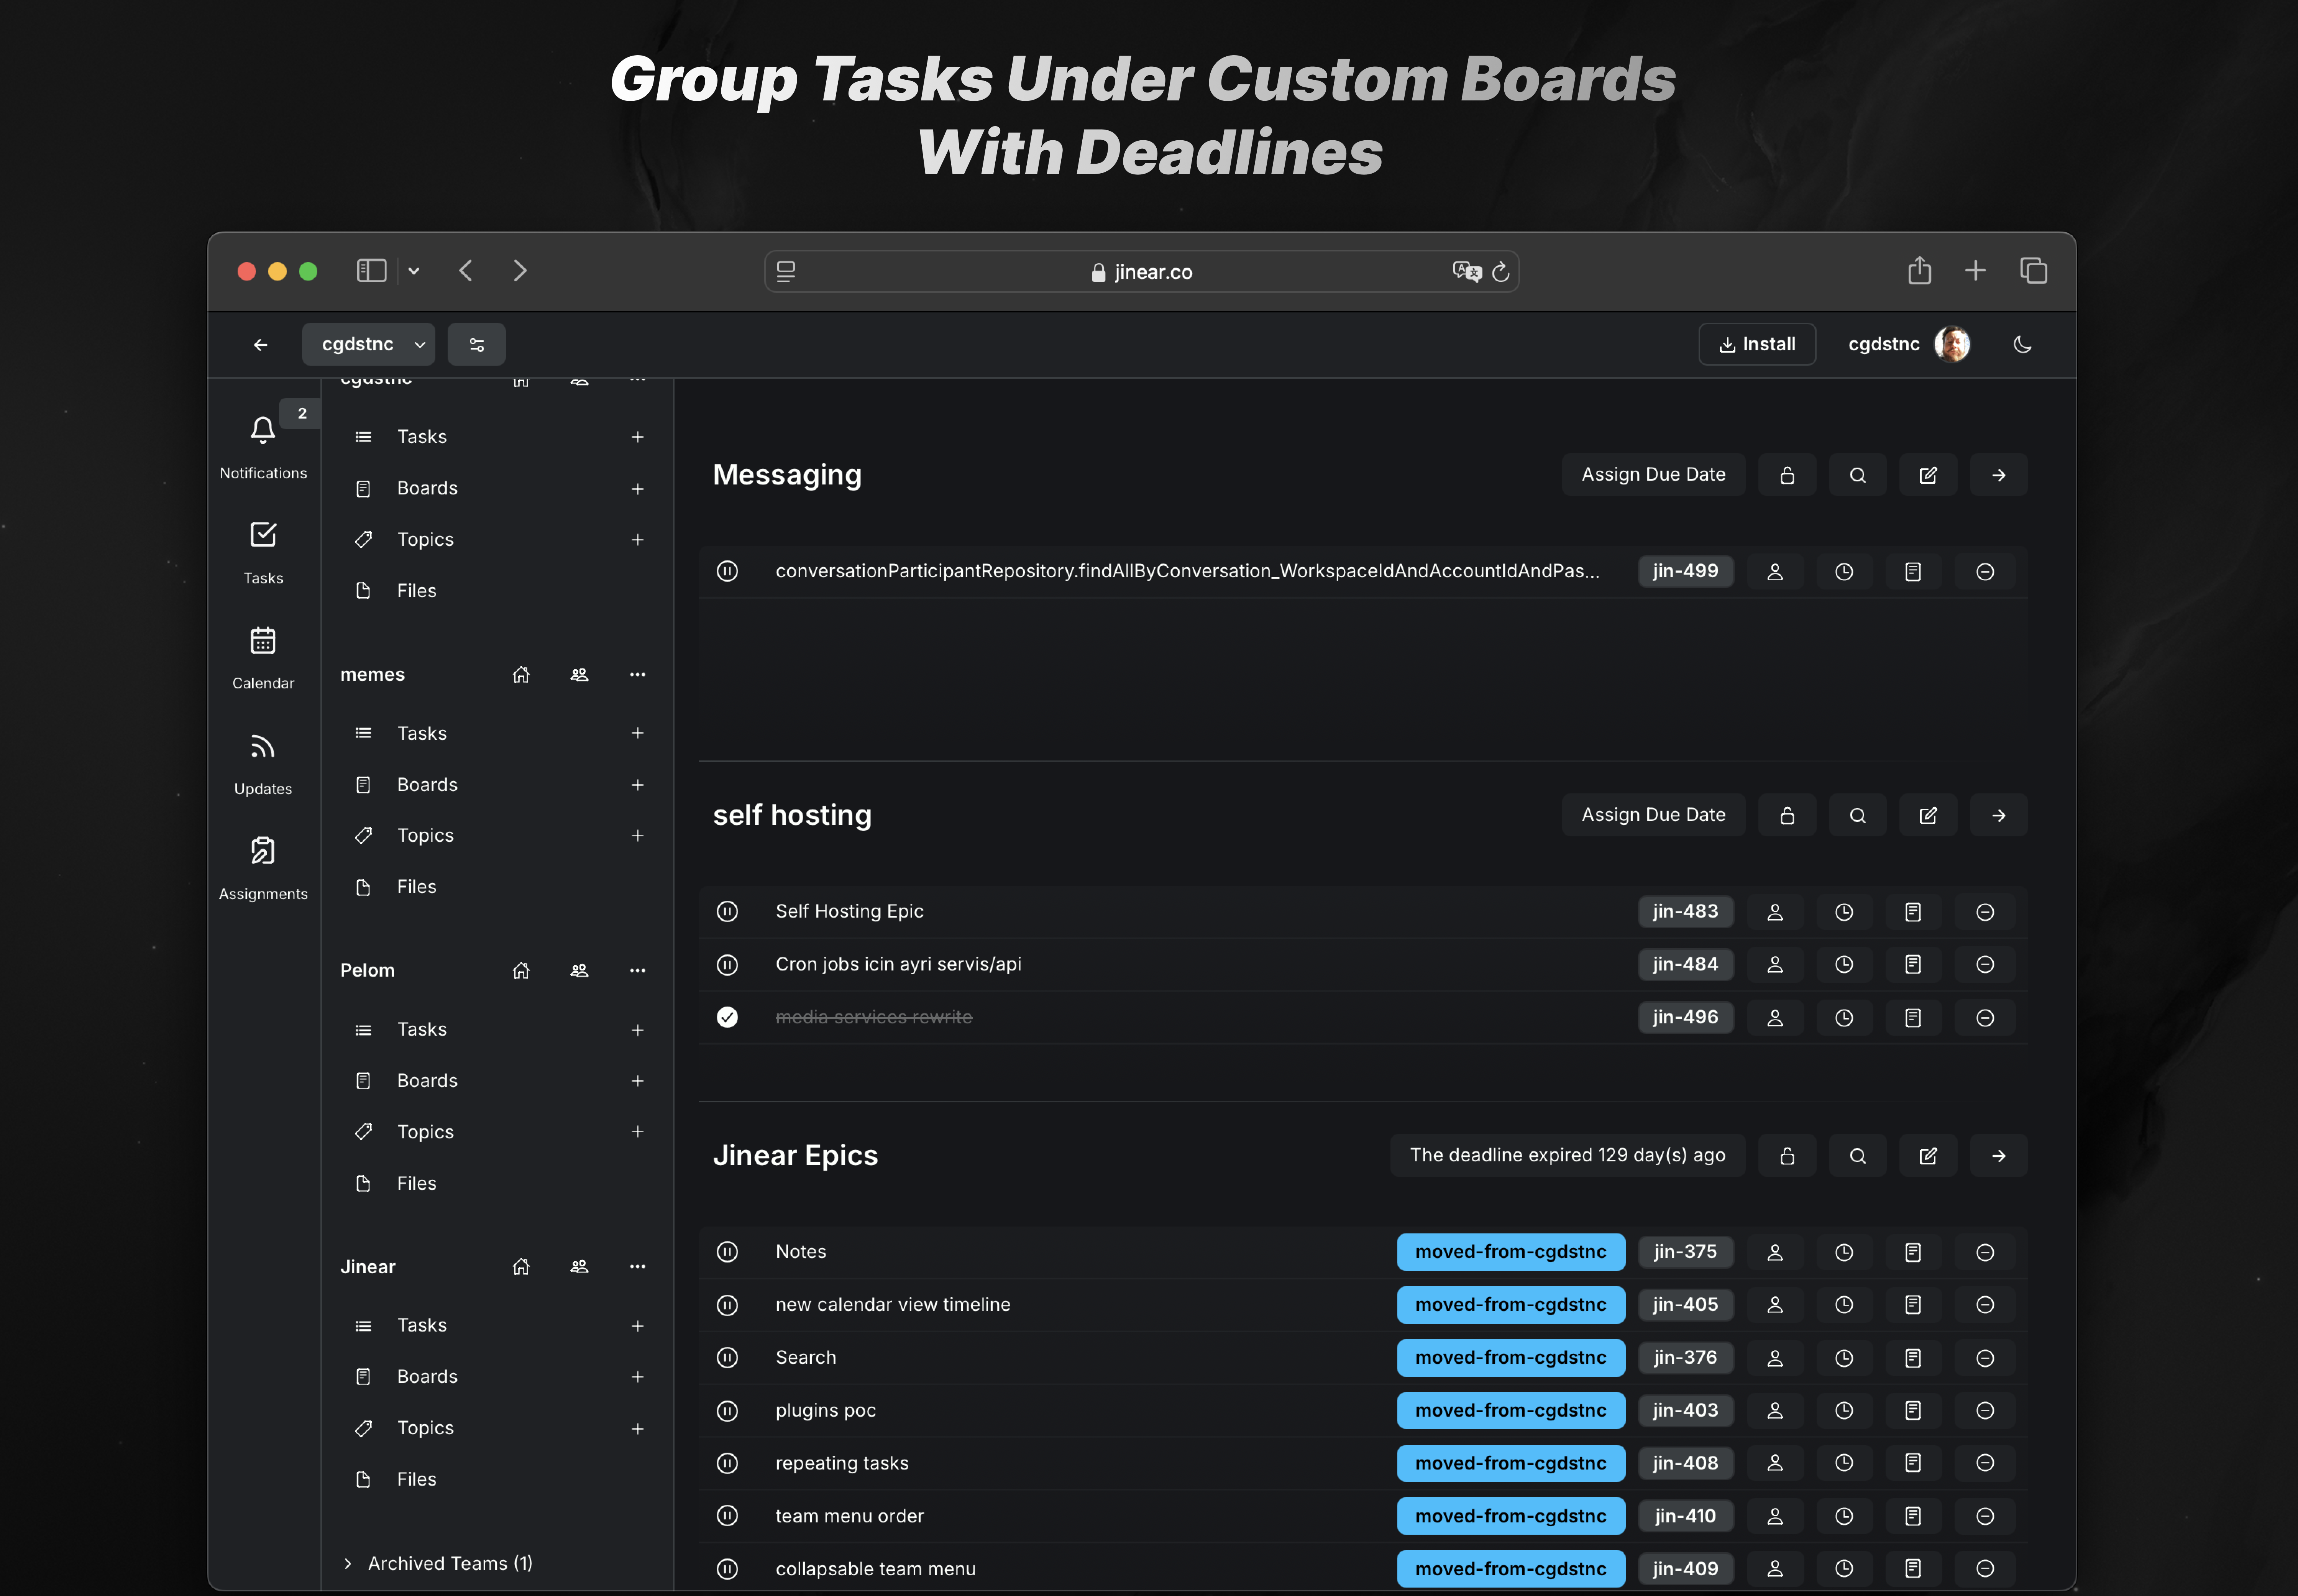Open Topics under Pelom team
The width and height of the screenshot is (2298, 1596).
(425, 1132)
